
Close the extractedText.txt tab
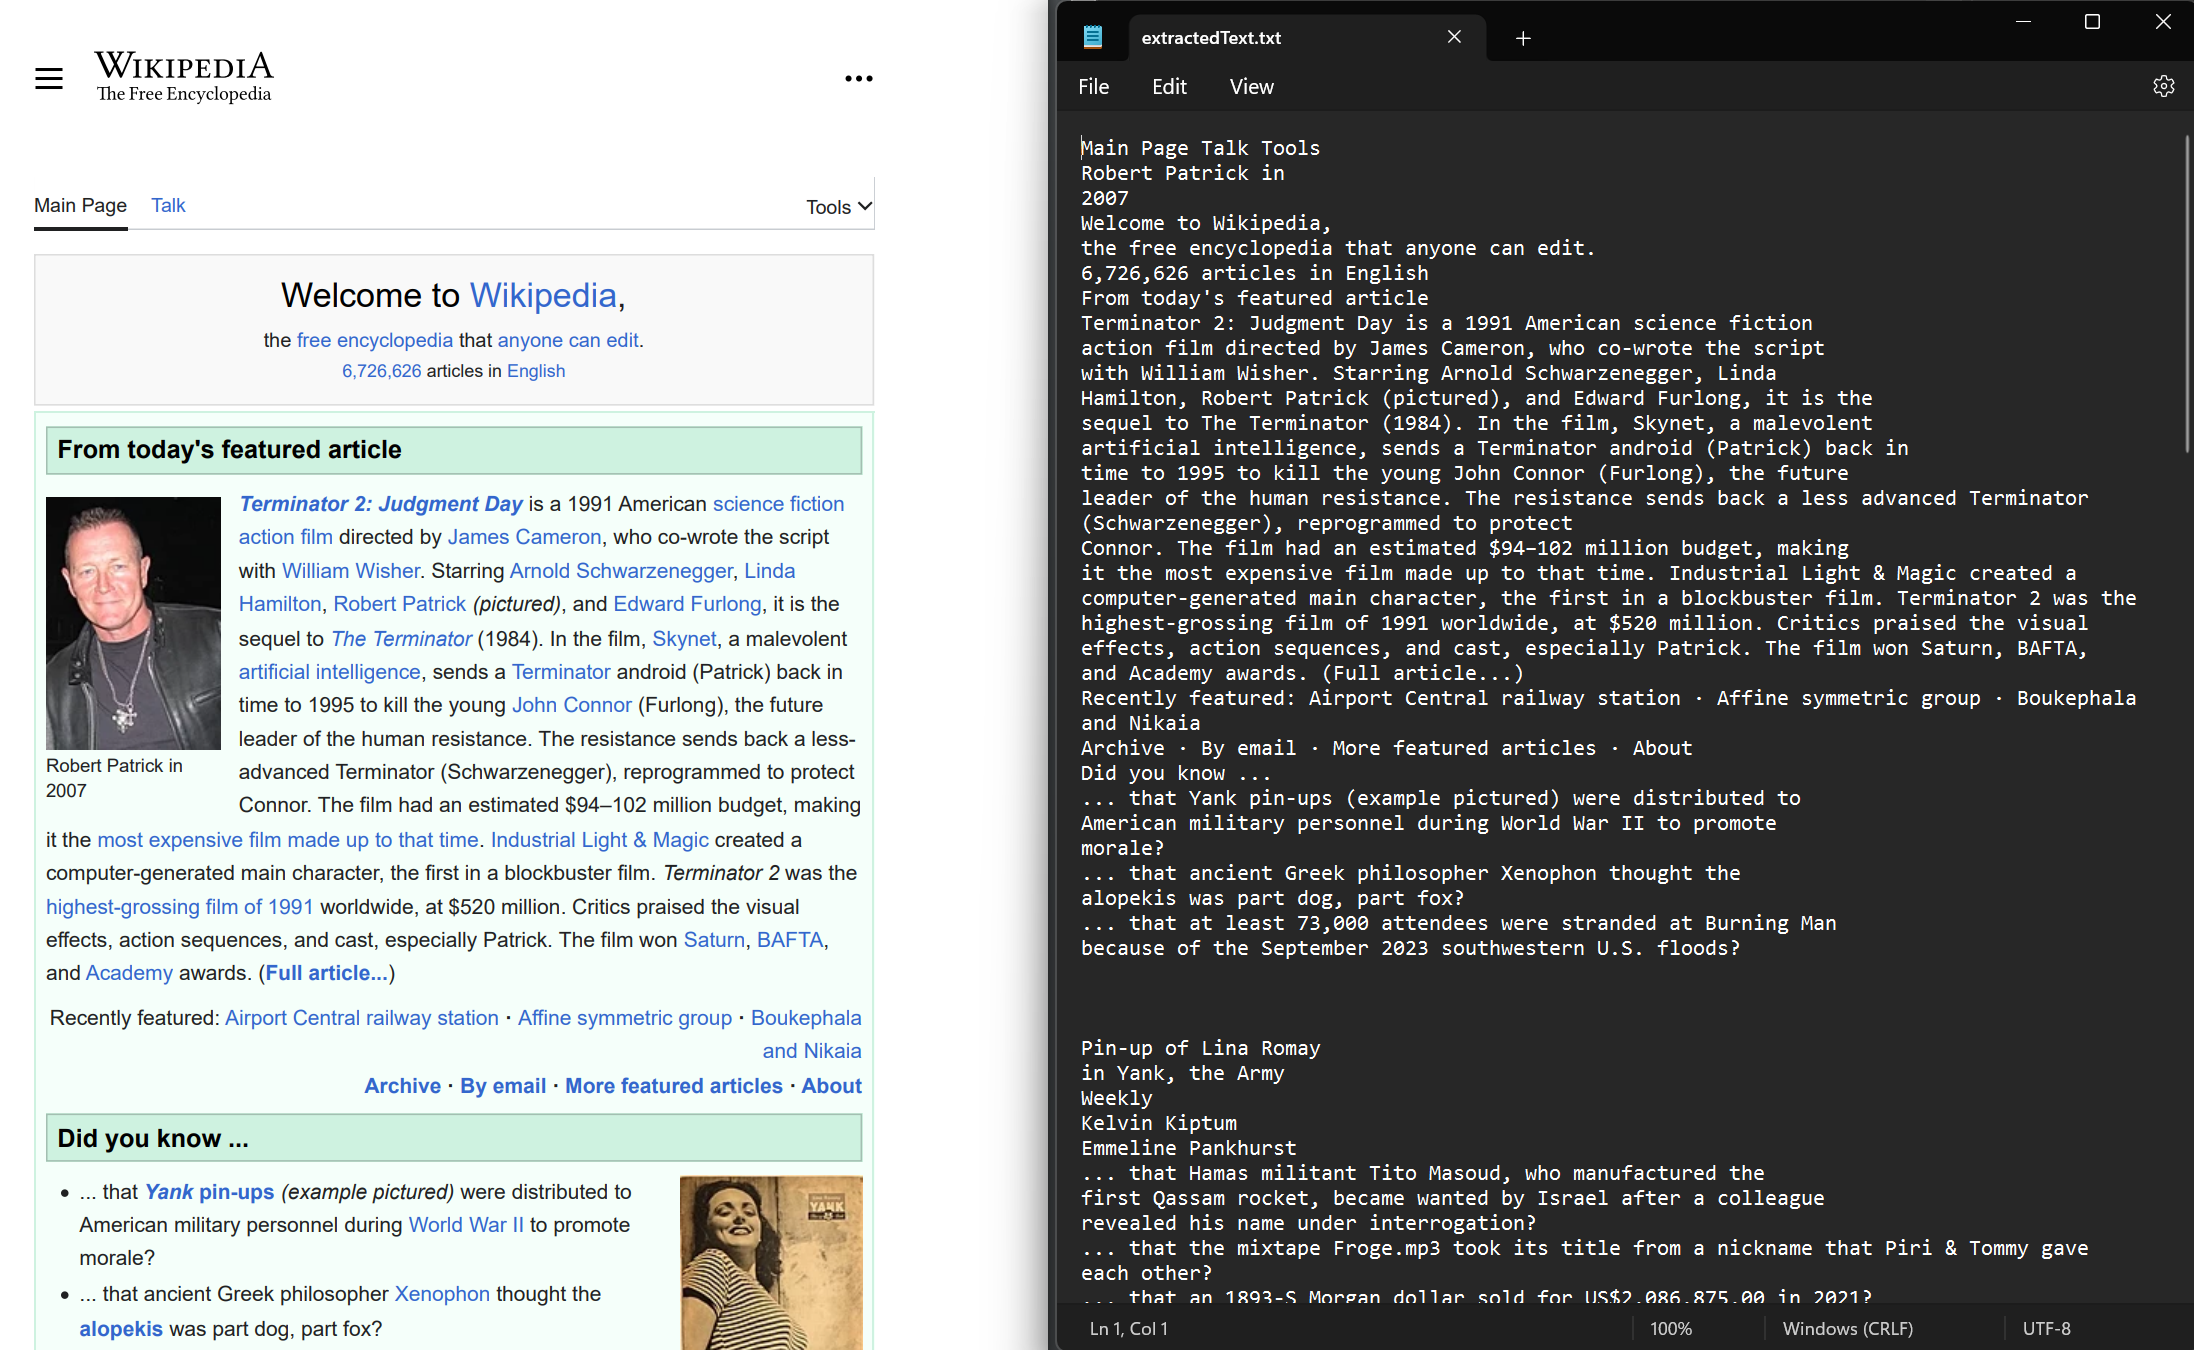click(1454, 37)
